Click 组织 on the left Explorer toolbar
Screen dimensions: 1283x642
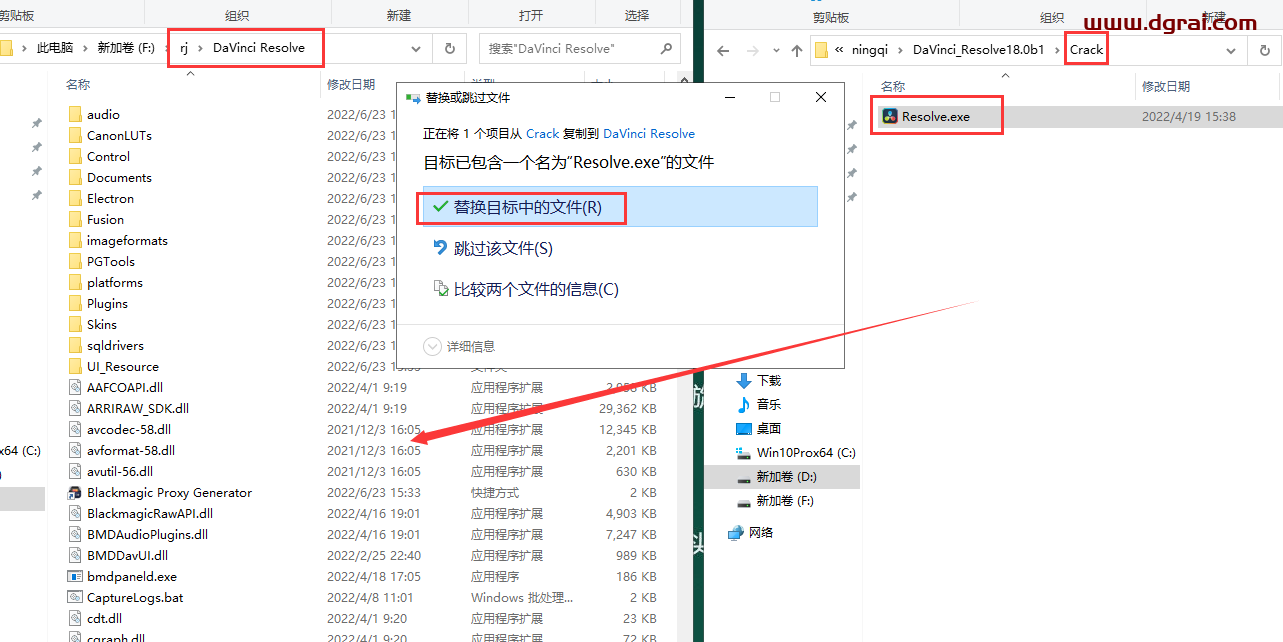pyautogui.click(x=237, y=13)
